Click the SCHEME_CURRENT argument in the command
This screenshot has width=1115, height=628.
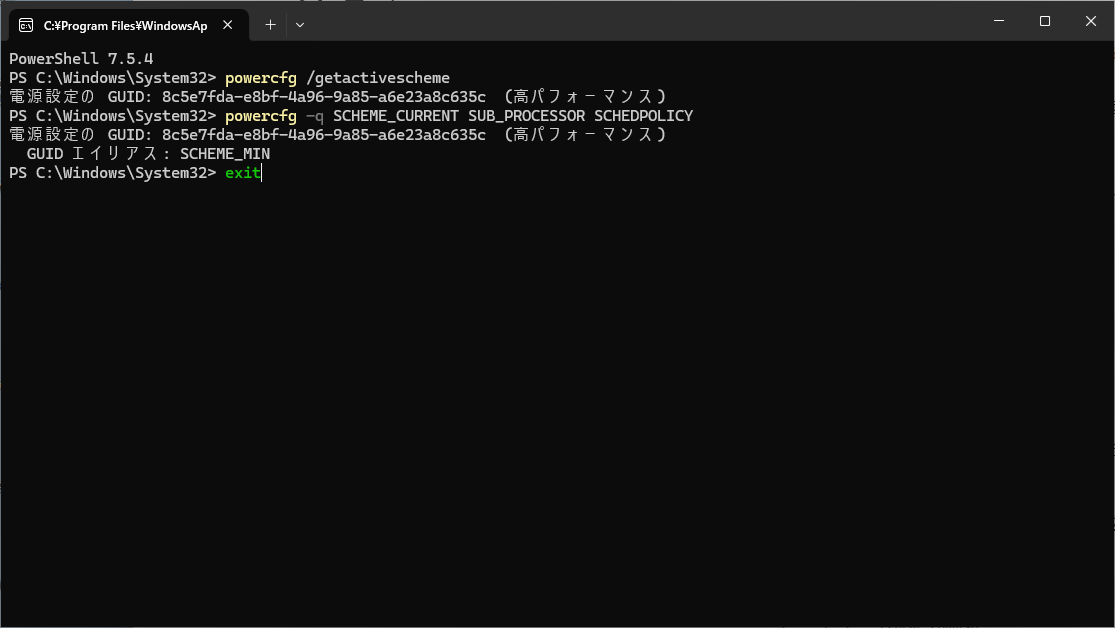pyautogui.click(x=396, y=116)
